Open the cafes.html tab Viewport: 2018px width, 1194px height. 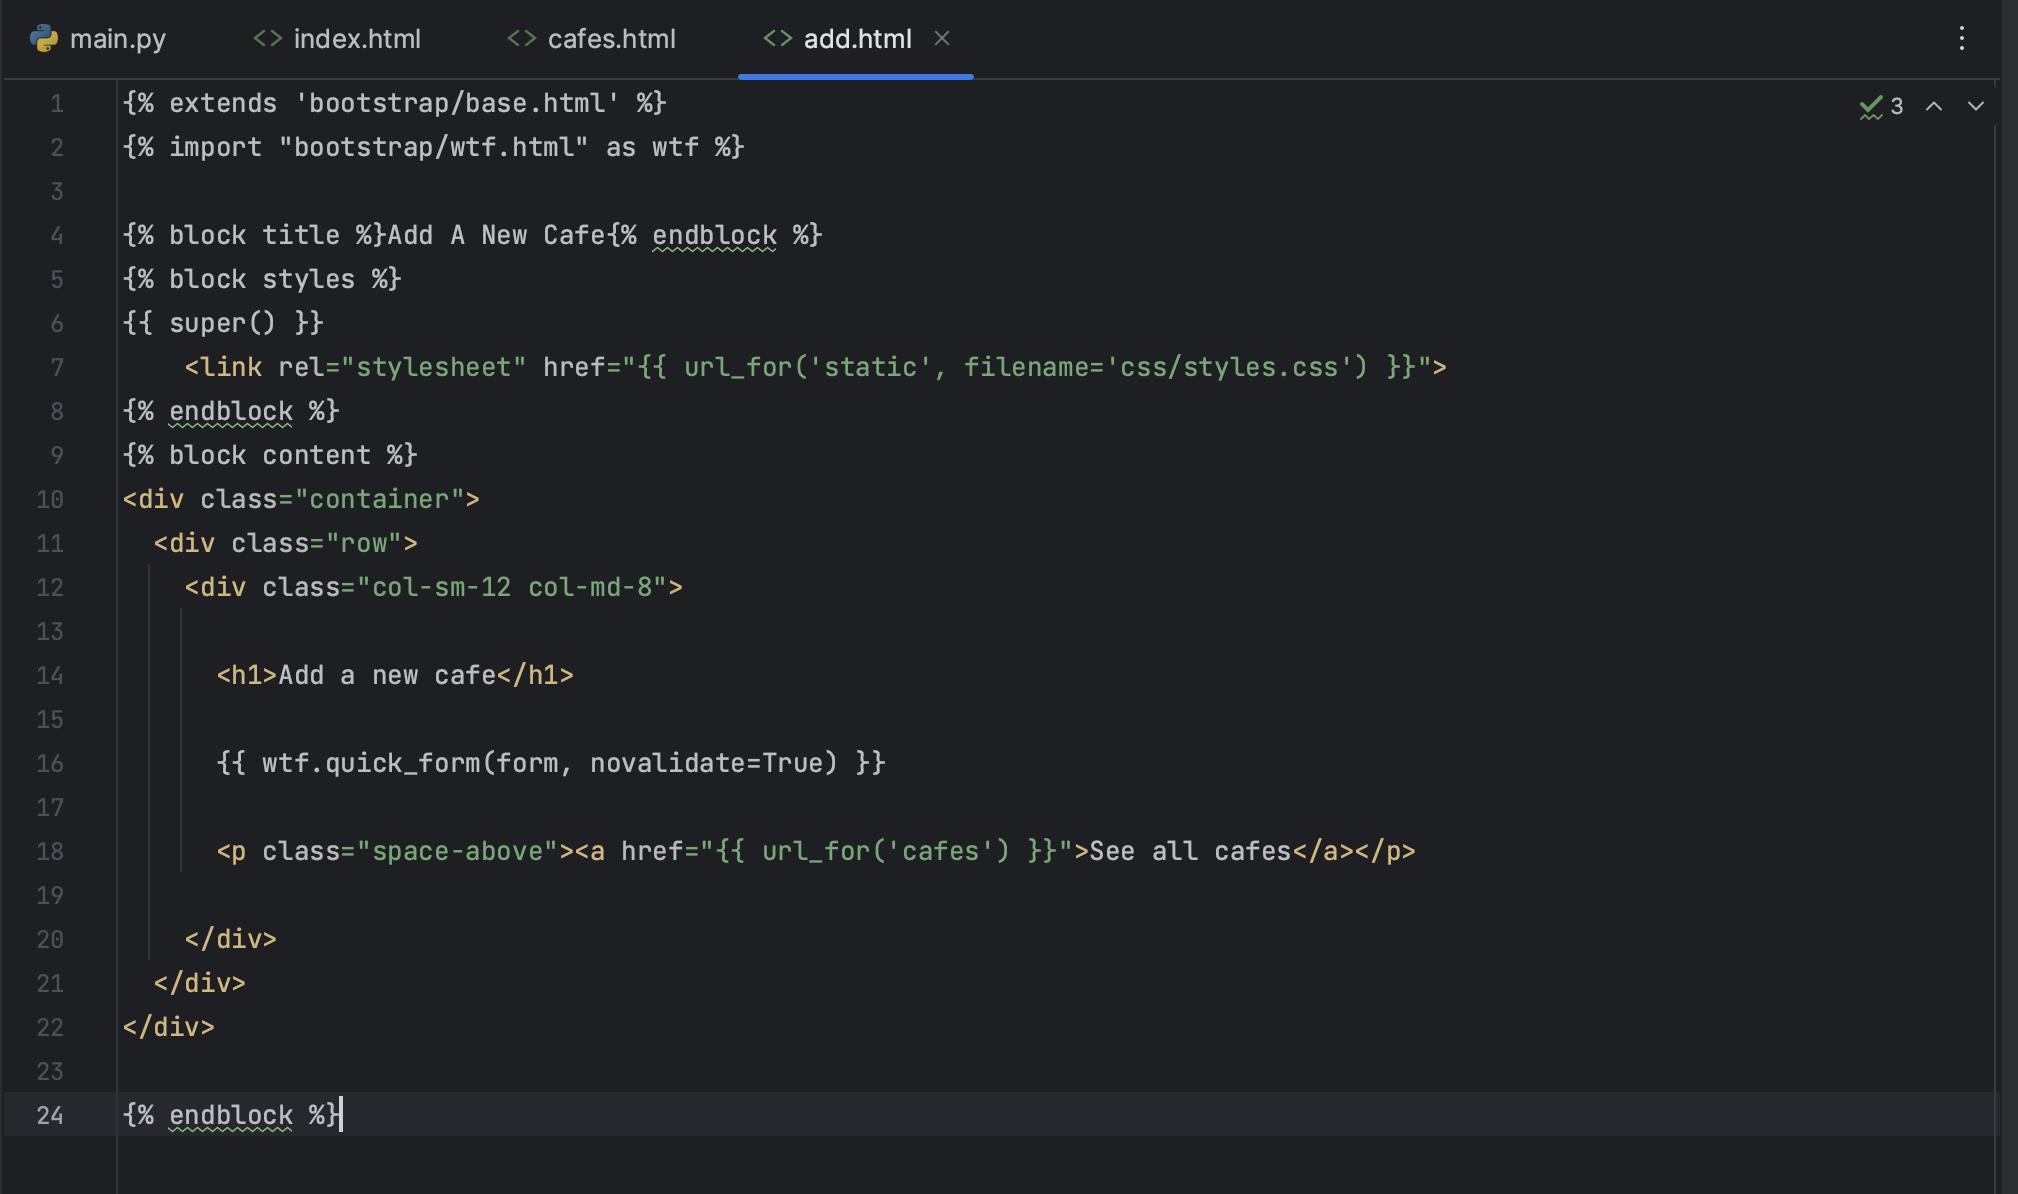click(592, 39)
